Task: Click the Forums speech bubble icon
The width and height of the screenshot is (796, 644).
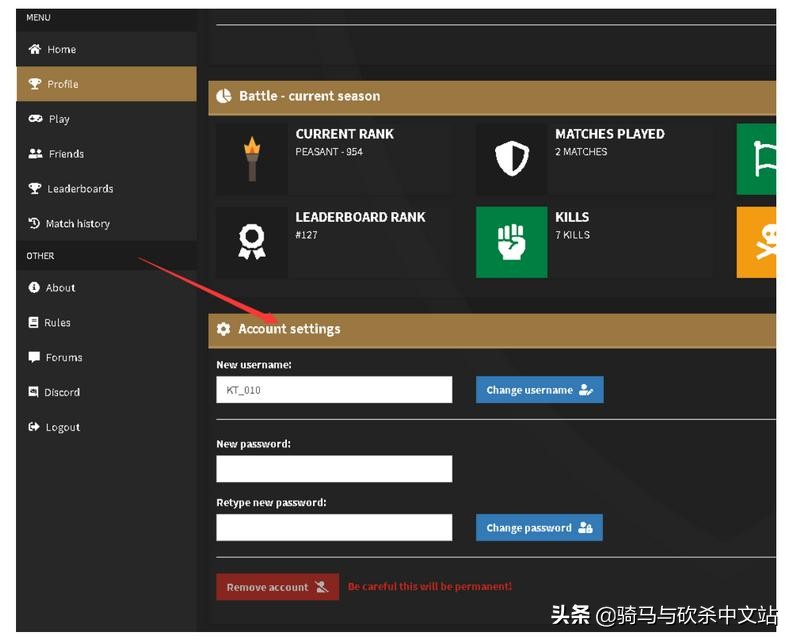Action: click(34, 357)
